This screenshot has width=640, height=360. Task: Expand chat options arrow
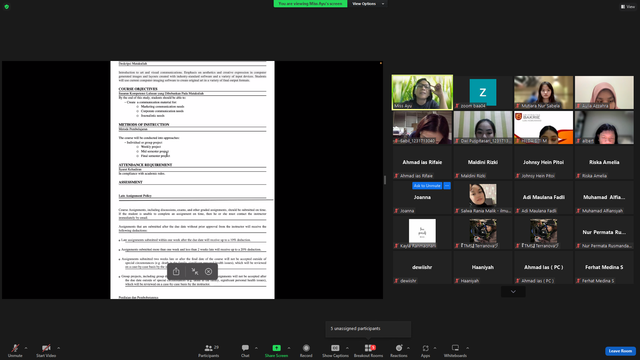256,348
